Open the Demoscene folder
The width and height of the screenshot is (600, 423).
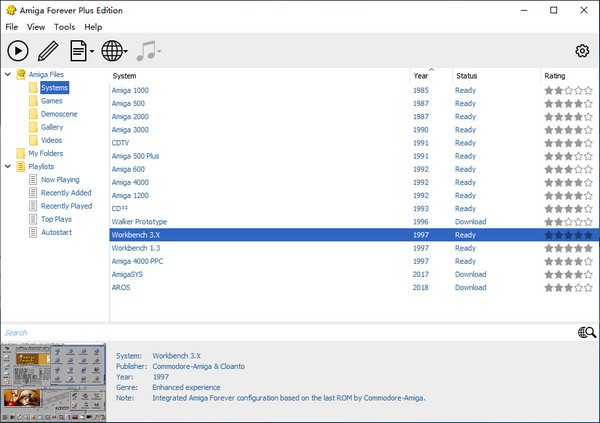(x=58, y=114)
